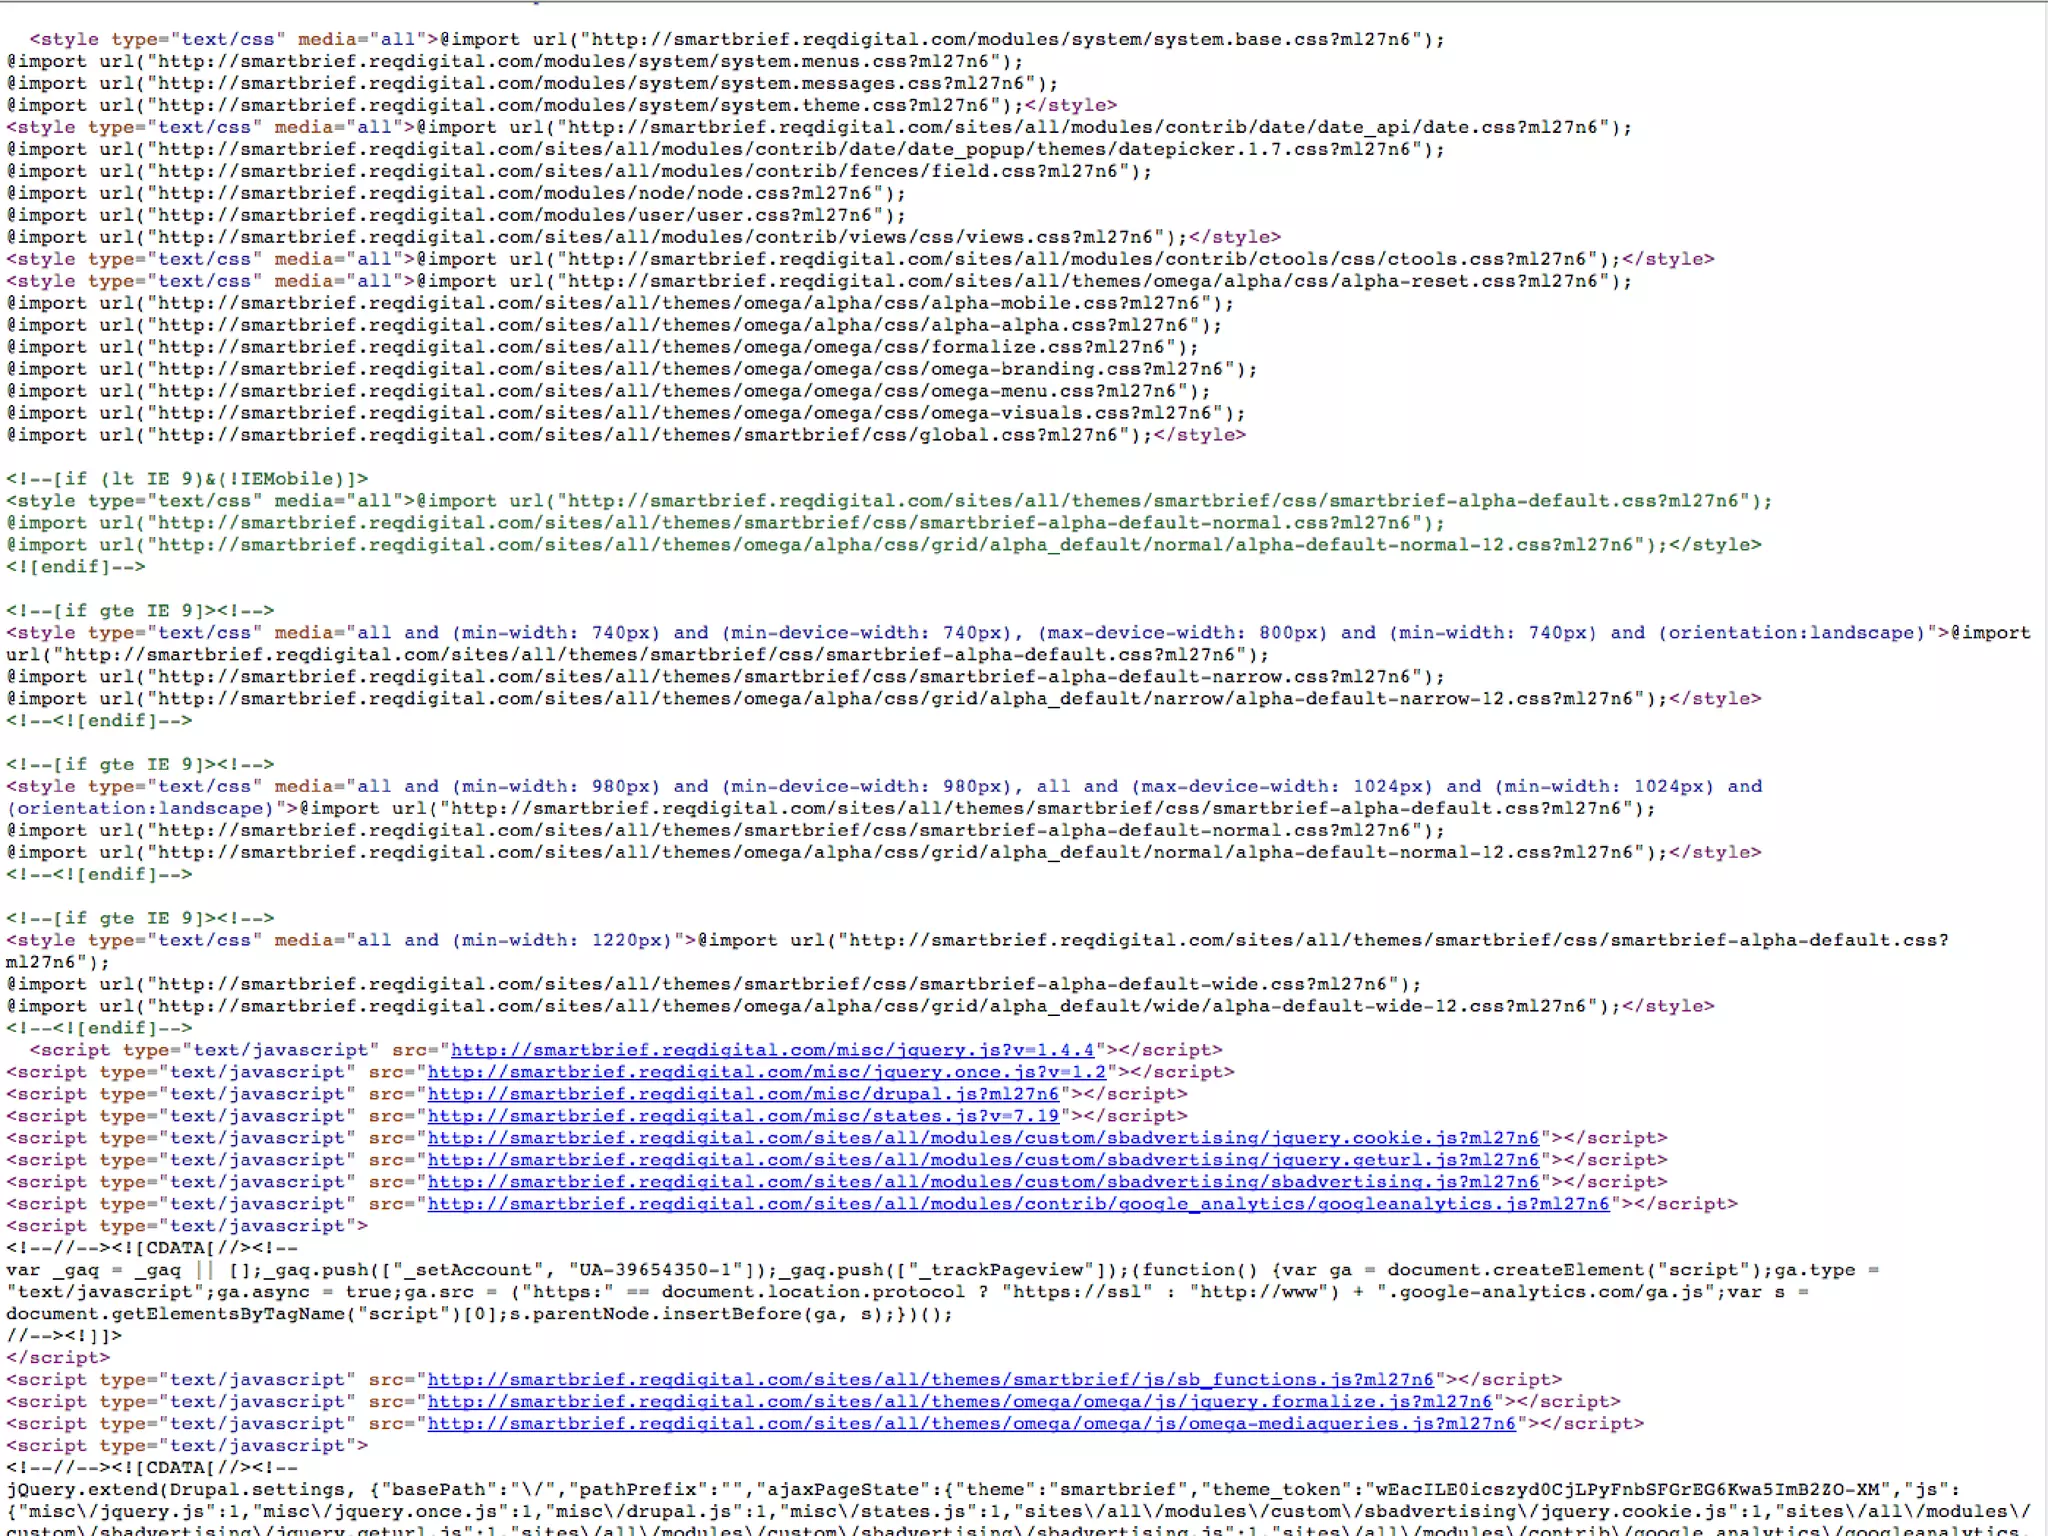Click the smartbrief-alpha-default-narrow.css import line
This screenshot has width=2048, height=1536.
[726, 677]
